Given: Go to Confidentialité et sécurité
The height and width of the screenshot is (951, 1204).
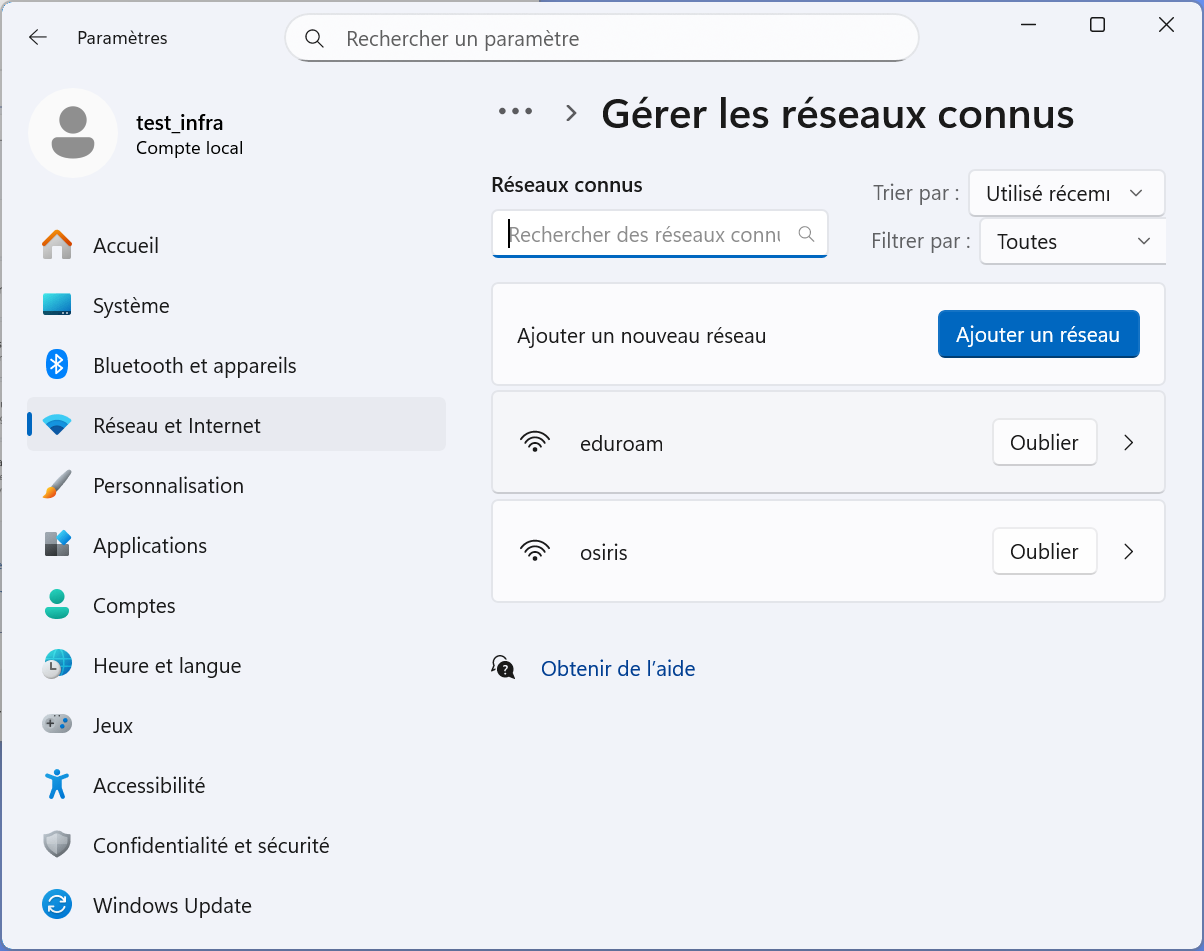Looking at the screenshot, I should (x=210, y=846).
